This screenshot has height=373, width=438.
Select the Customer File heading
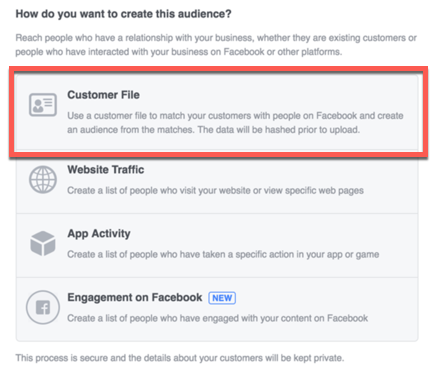click(x=103, y=95)
